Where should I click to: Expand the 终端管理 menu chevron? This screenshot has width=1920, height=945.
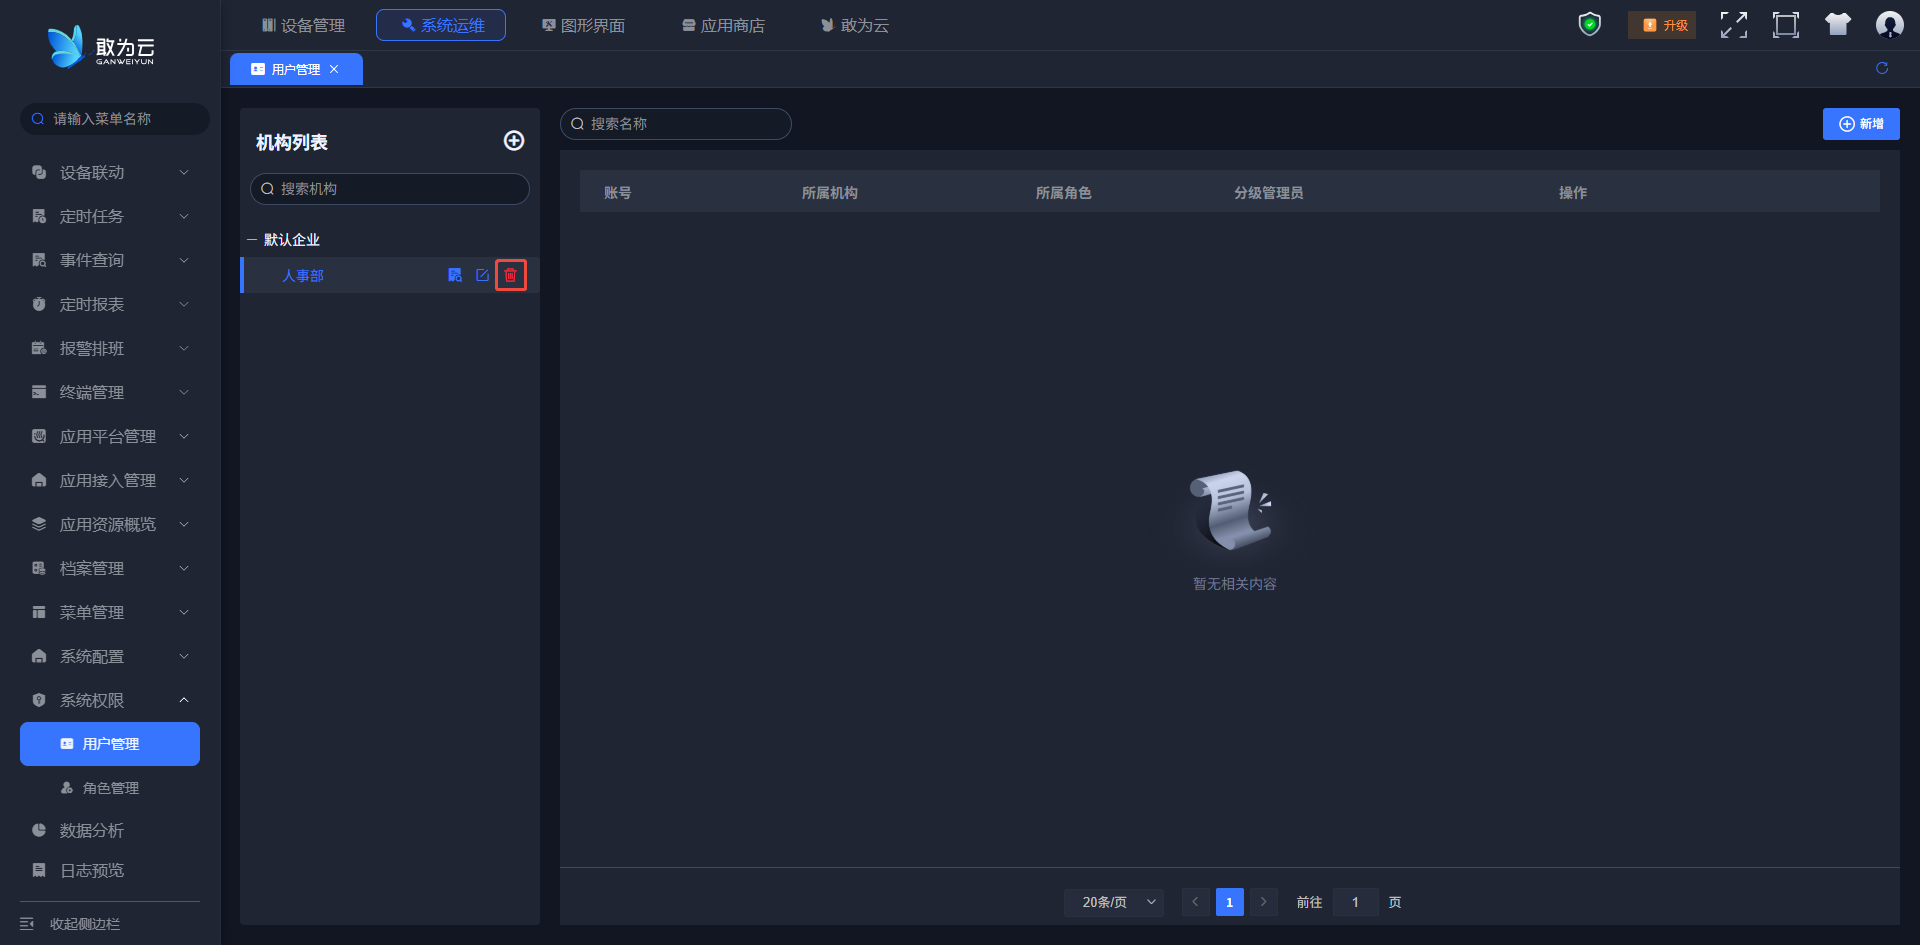pos(184,392)
